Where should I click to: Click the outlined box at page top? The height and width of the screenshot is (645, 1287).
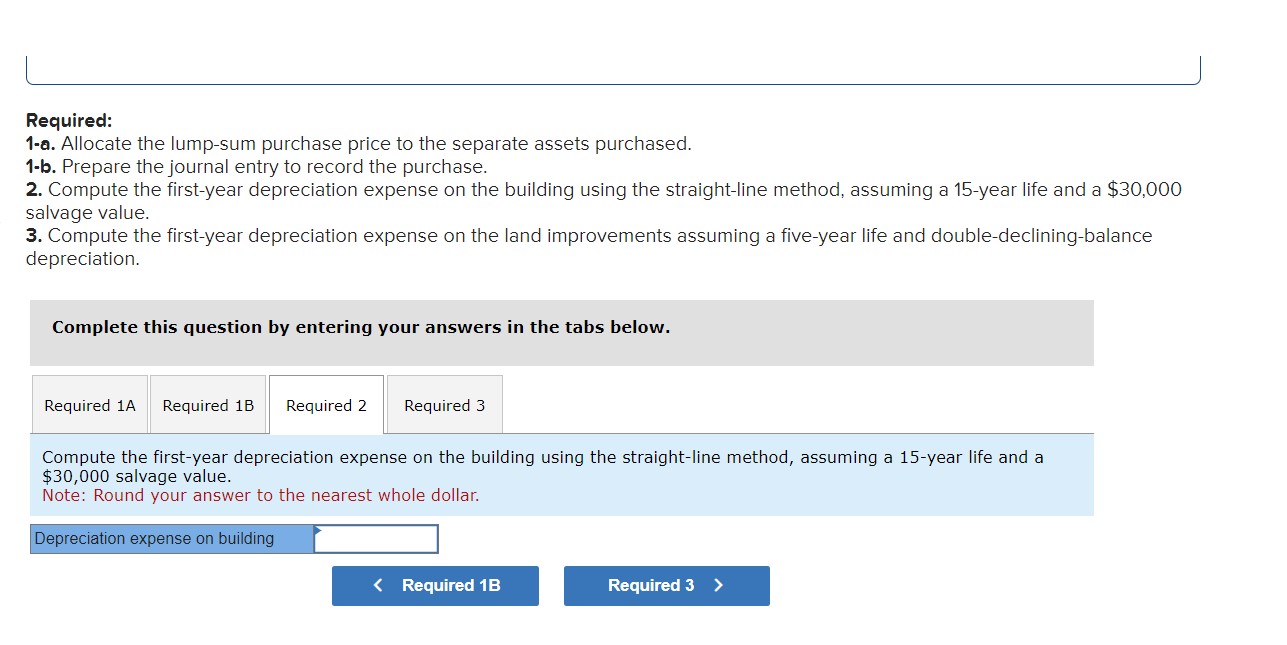point(612,72)
